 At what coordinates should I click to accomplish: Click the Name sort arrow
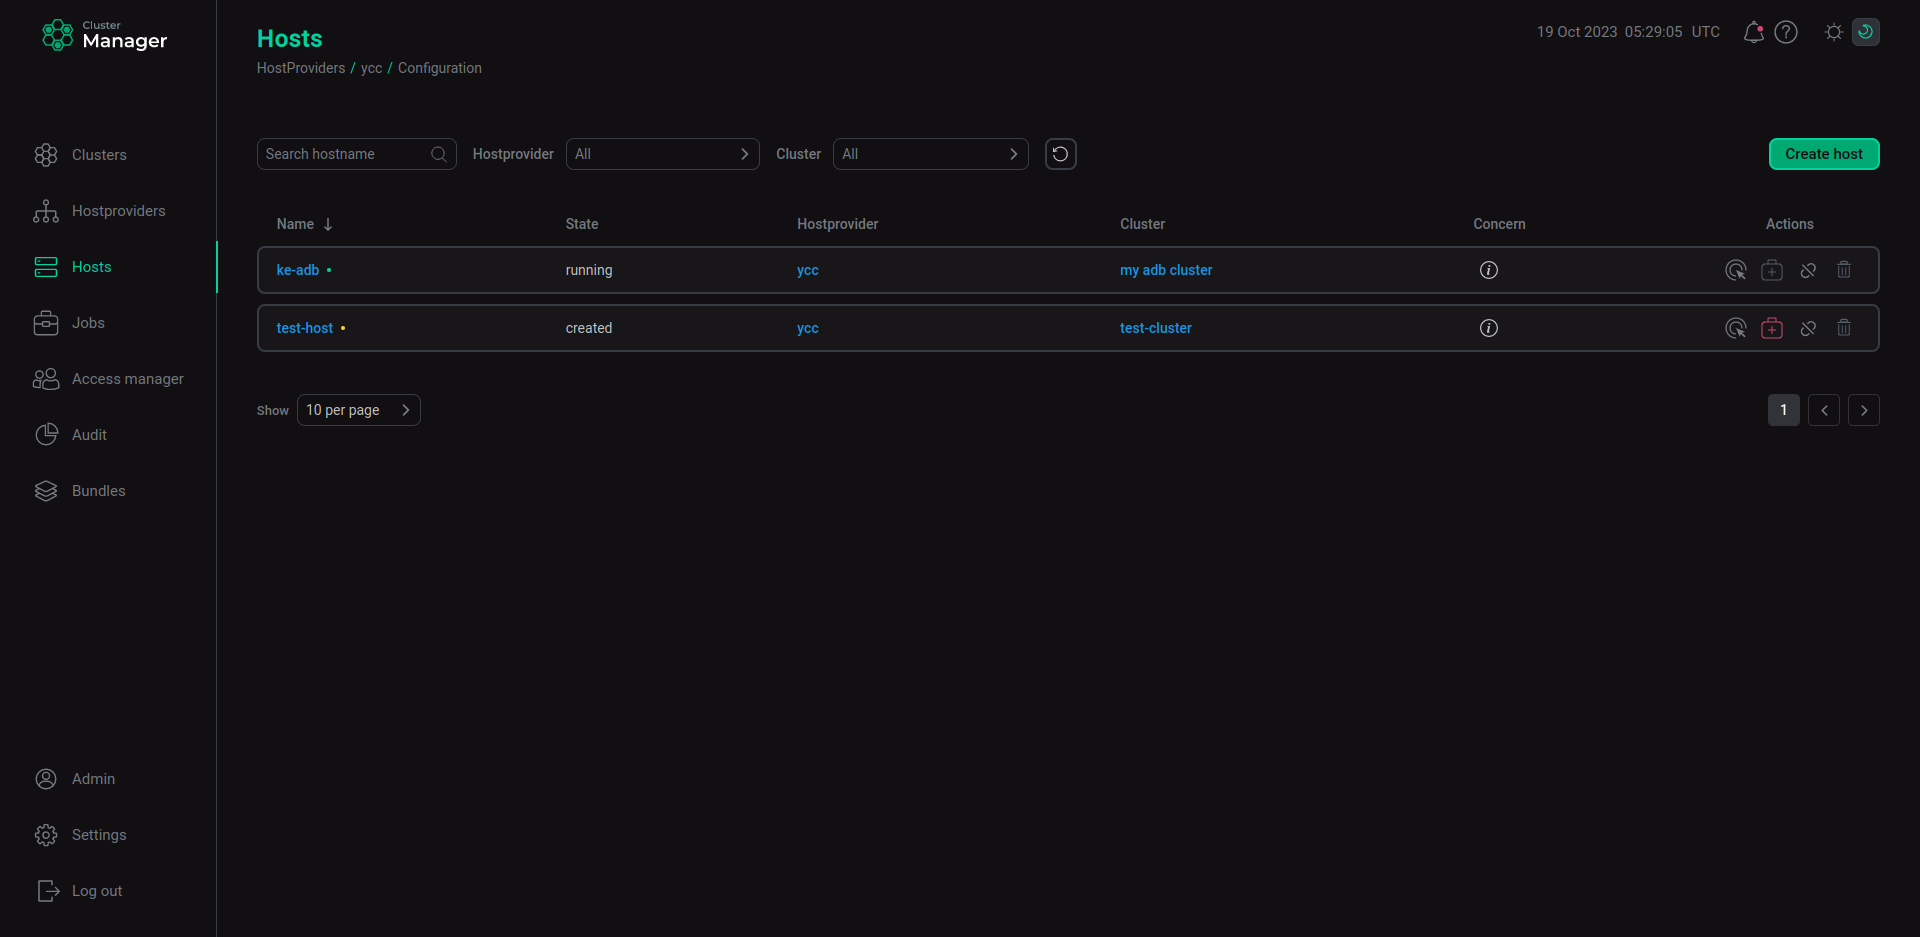(x=328, y=224)
